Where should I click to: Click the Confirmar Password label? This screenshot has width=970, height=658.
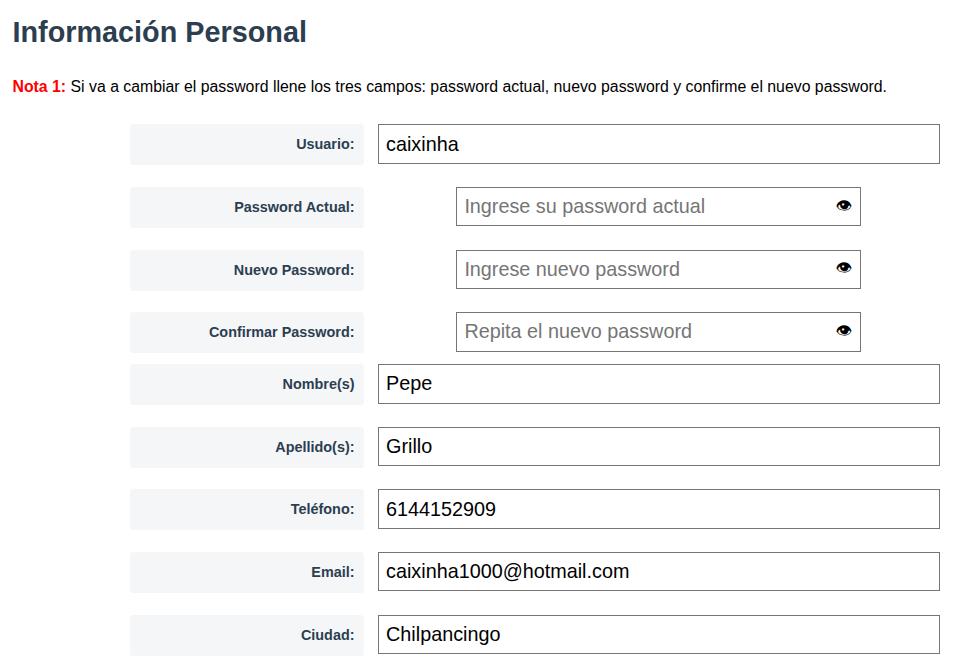tap(281, 332)
